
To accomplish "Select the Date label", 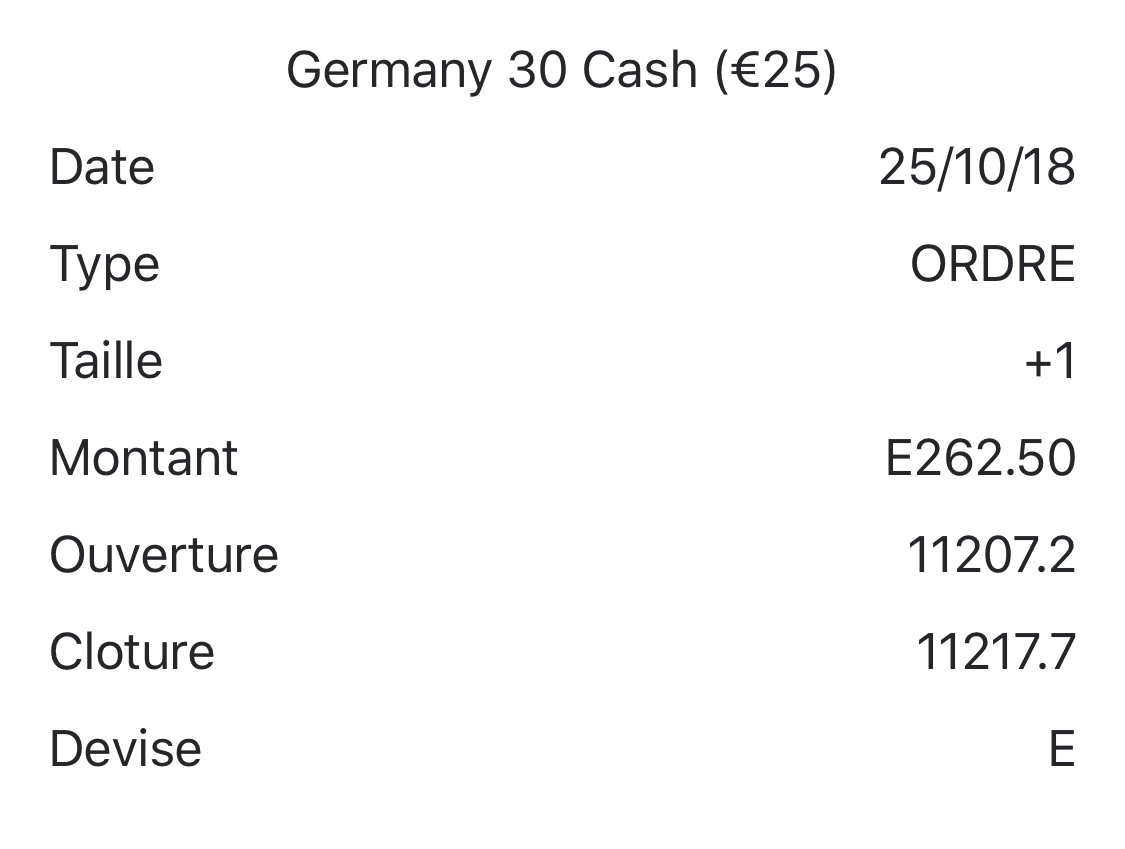I will click(x=102, y=167).
